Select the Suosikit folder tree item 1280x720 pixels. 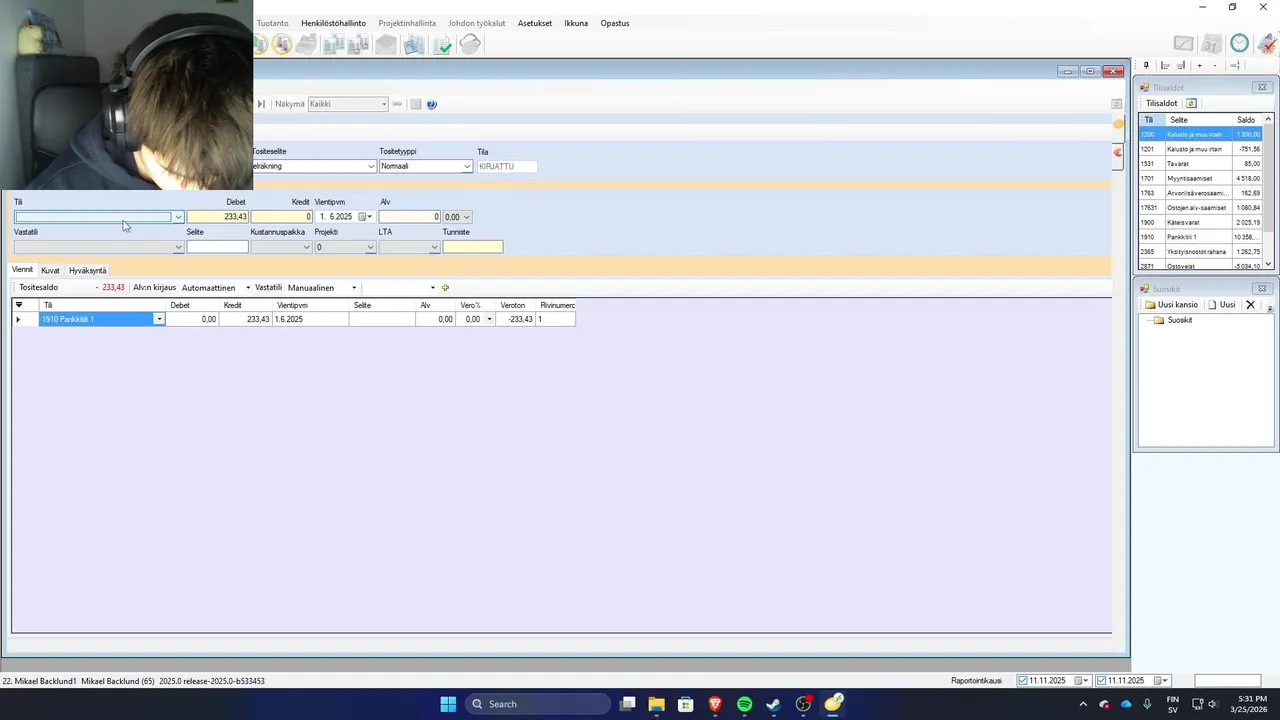1179,320
